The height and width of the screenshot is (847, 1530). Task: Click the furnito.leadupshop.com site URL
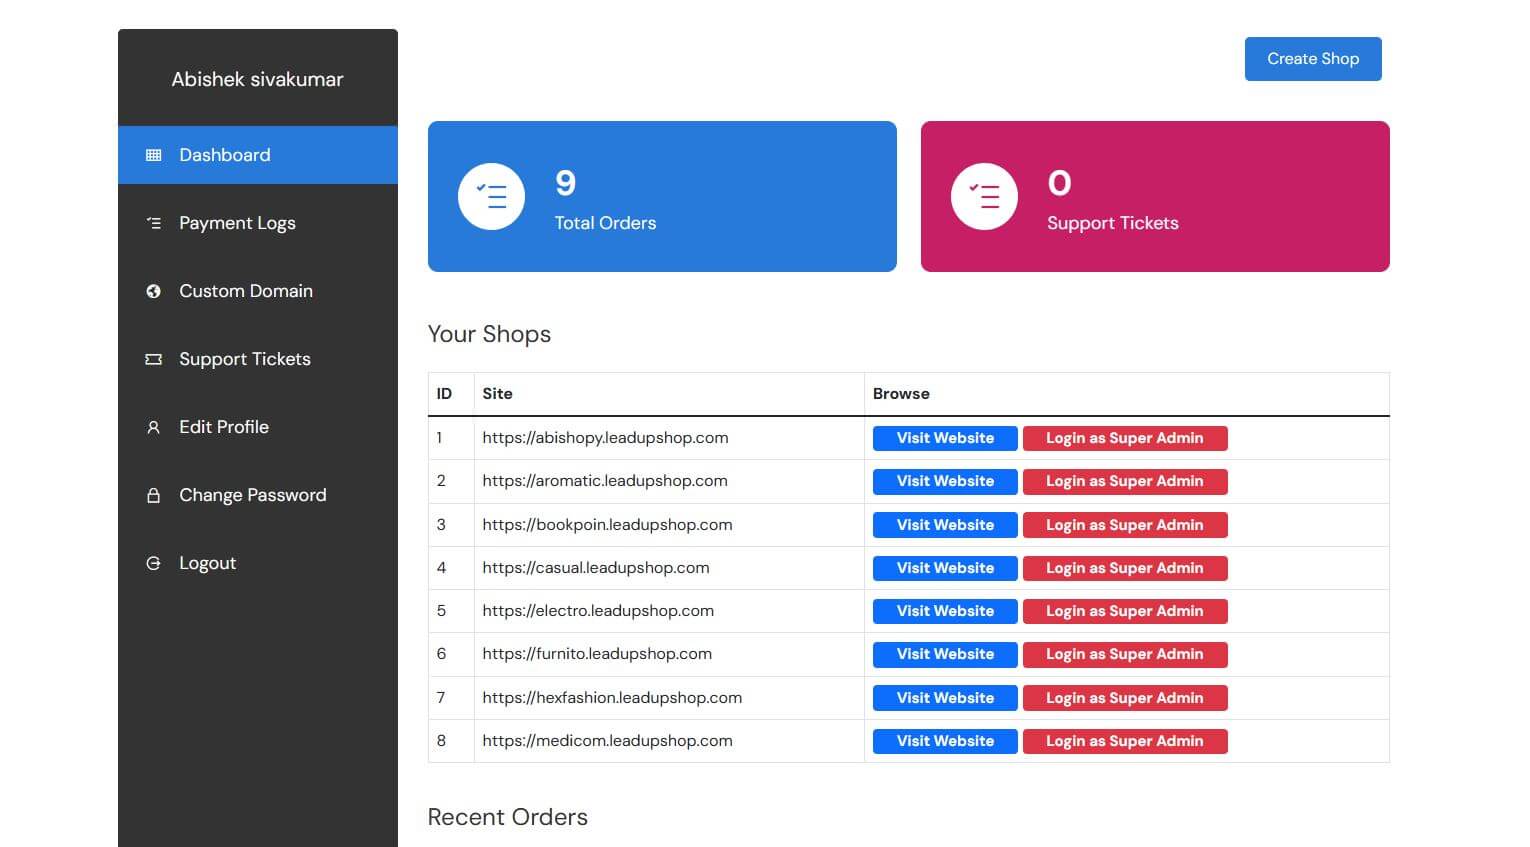tap(597, 654)
